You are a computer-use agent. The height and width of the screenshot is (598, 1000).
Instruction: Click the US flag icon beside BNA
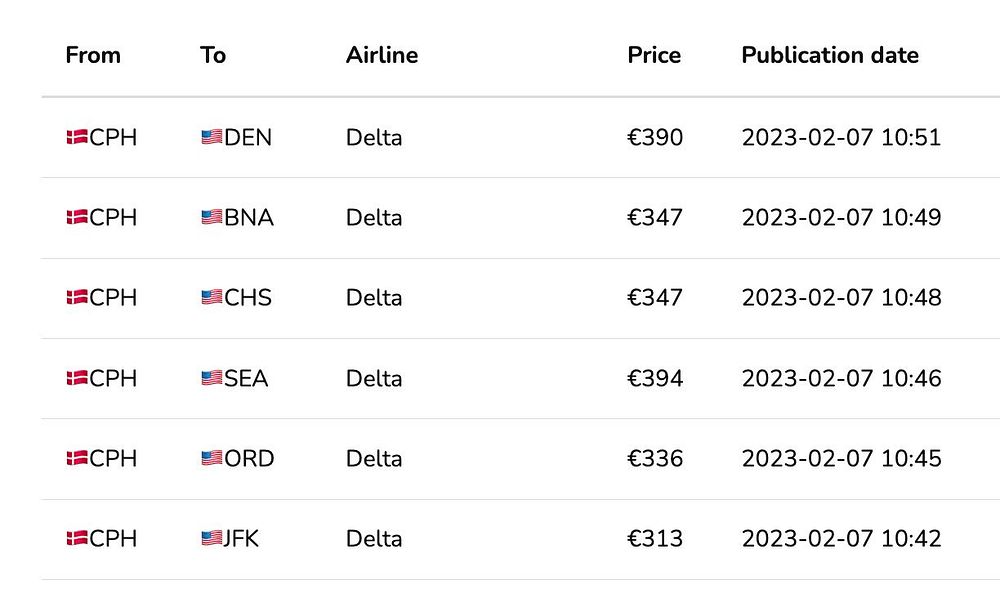[211, 217]
